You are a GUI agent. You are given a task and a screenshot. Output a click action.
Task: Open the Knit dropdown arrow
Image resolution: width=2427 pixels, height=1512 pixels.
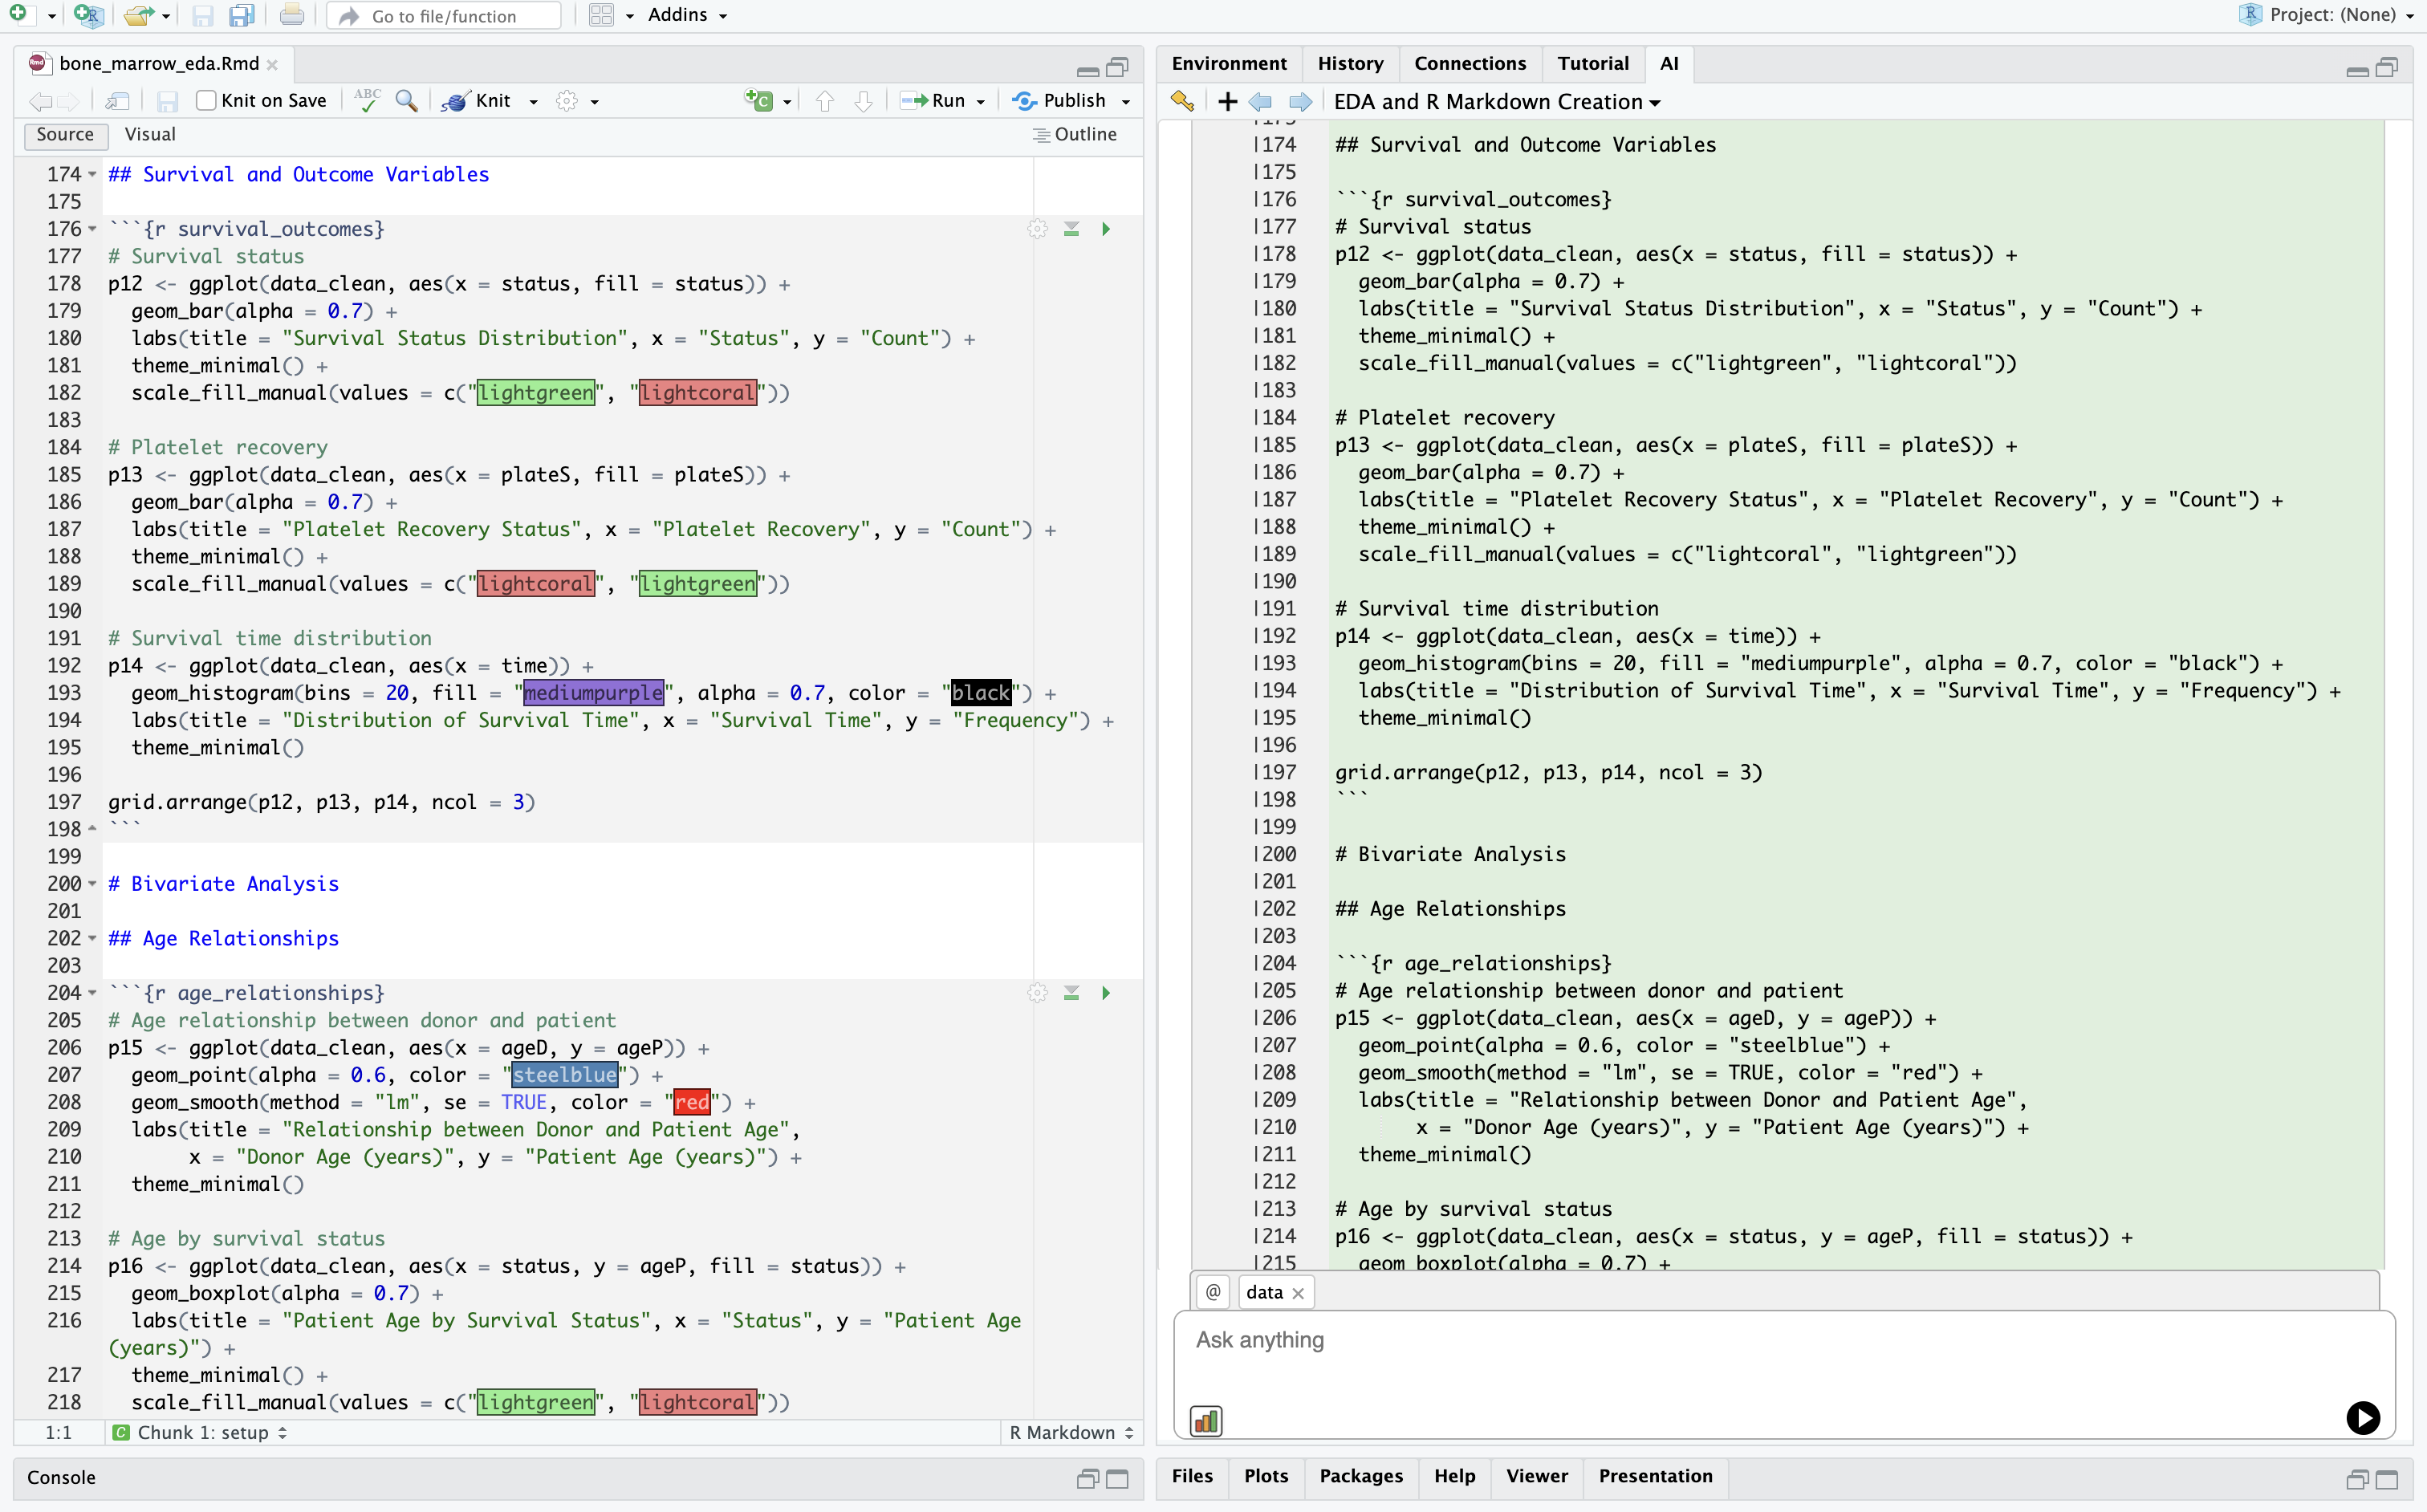pos(533,102)
